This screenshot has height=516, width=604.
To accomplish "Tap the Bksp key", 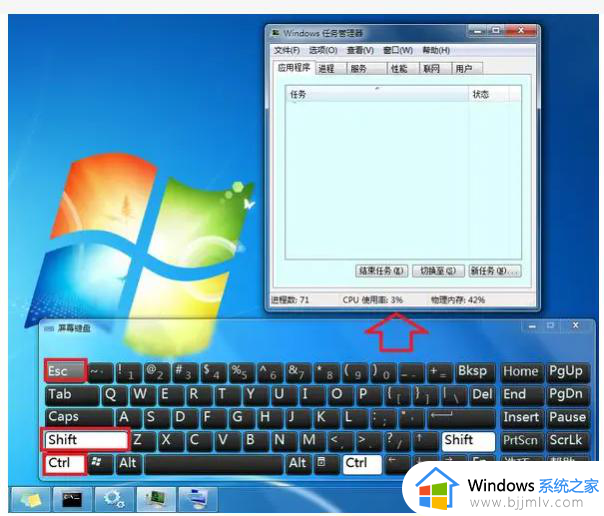I will point(475,372).
